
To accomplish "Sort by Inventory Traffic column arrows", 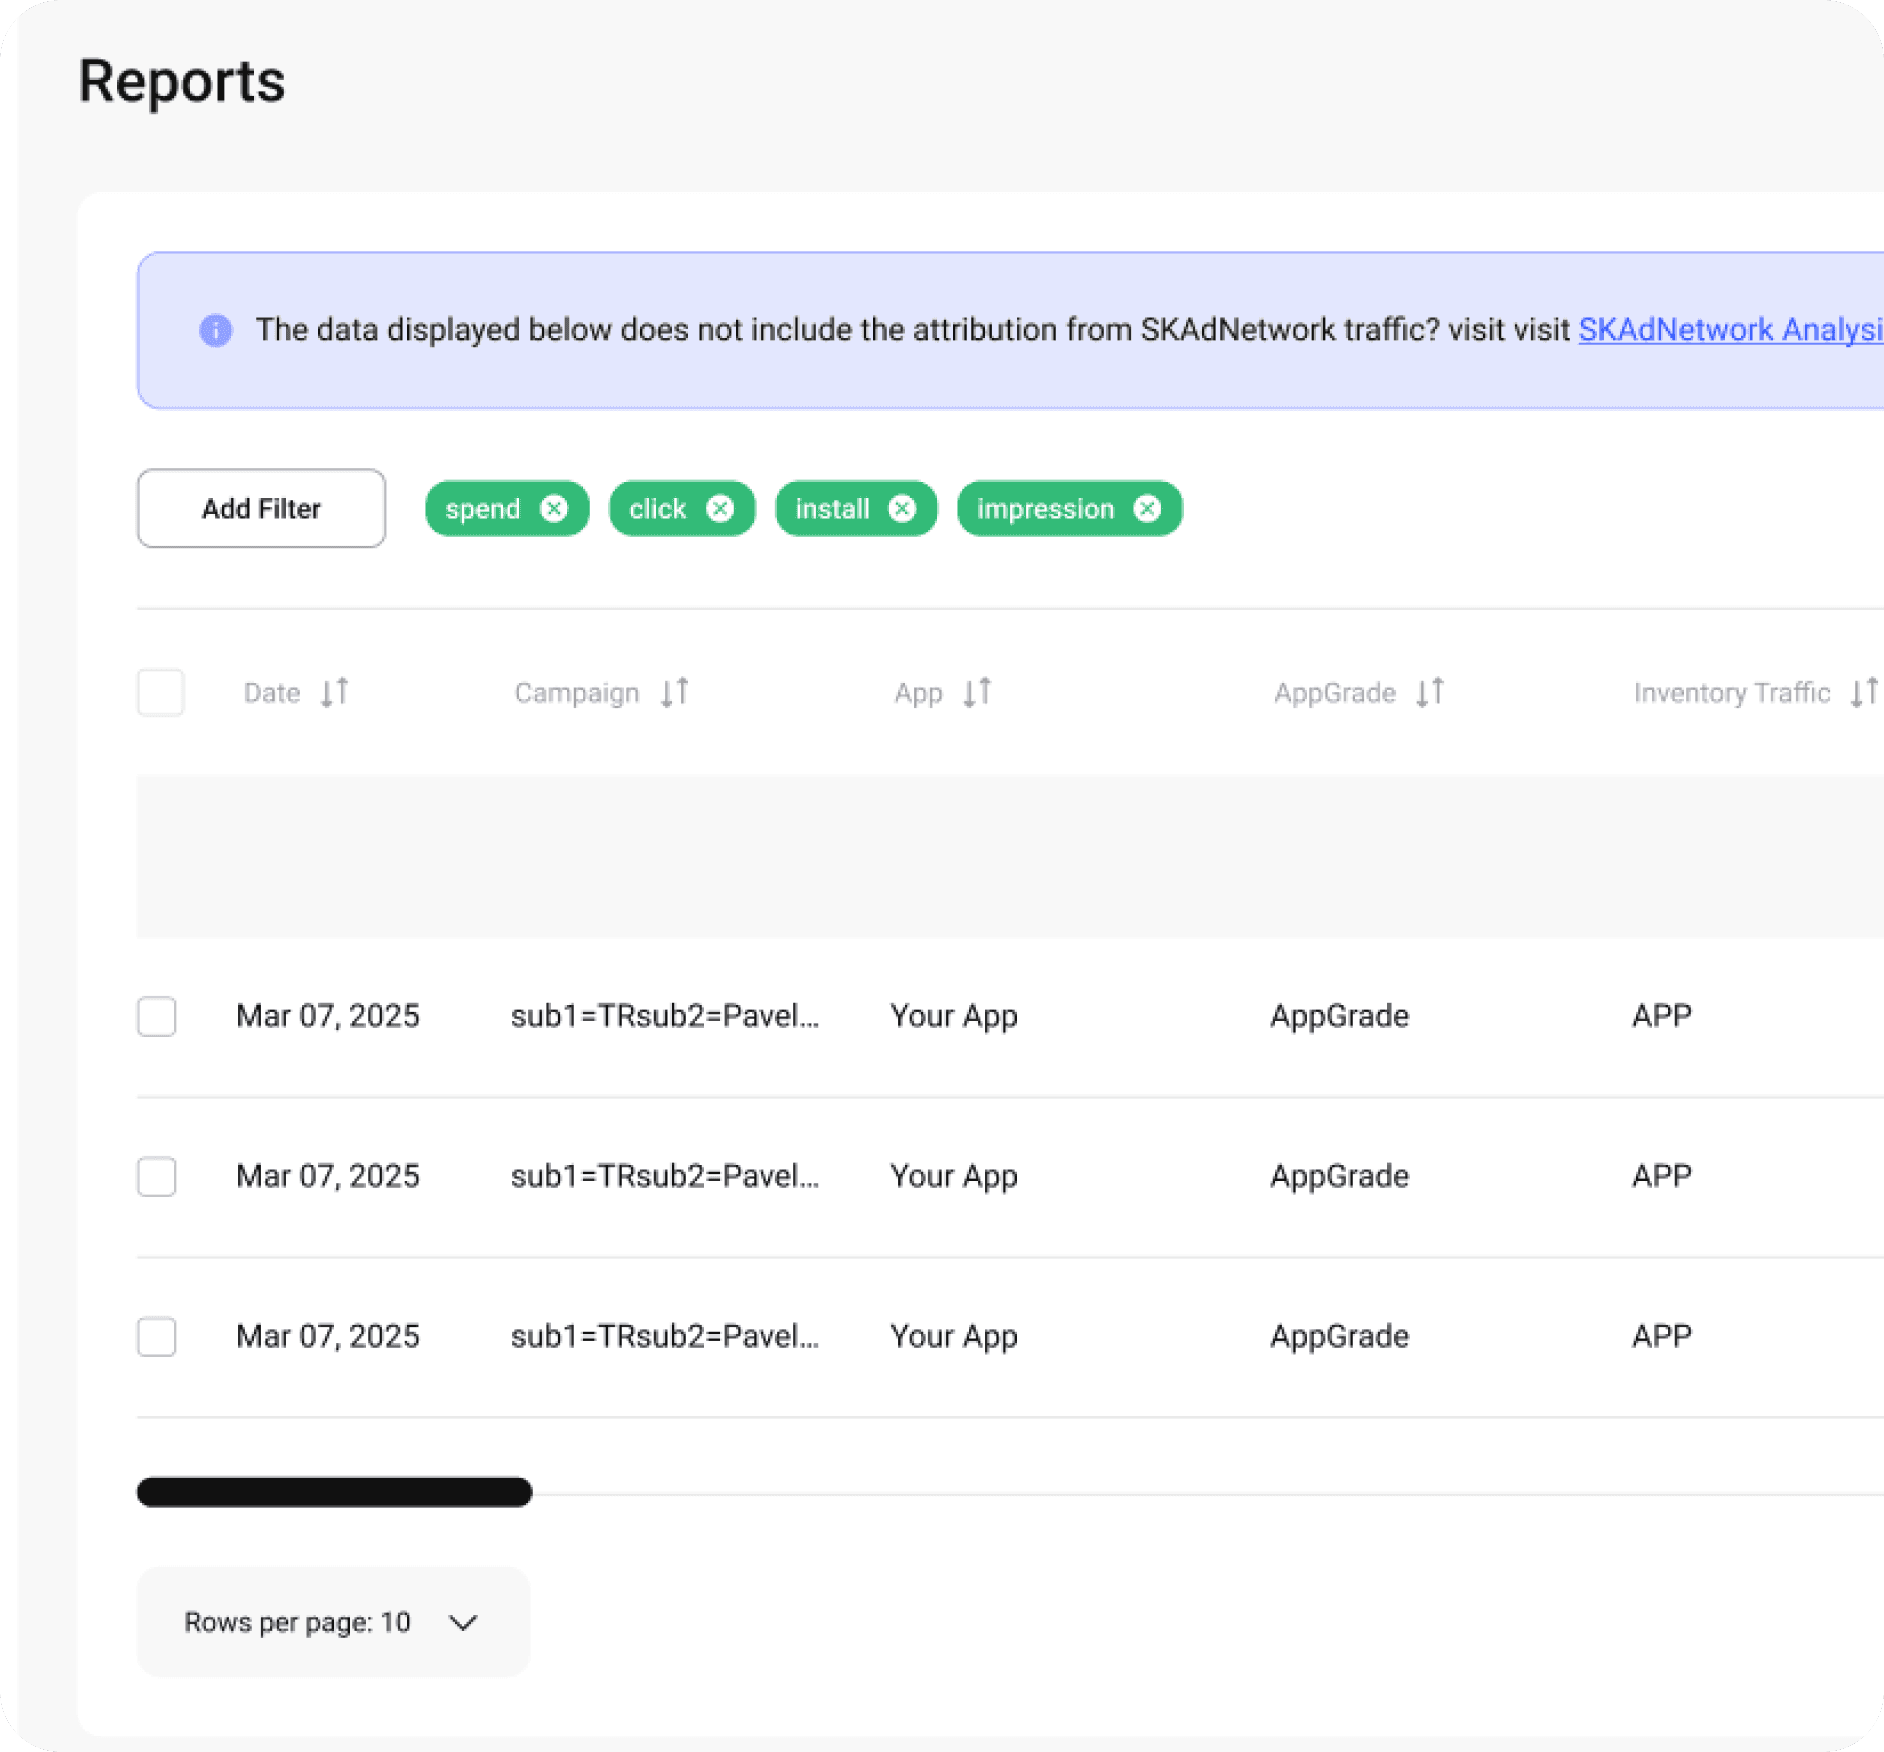I will click(x=1864, y=692).
